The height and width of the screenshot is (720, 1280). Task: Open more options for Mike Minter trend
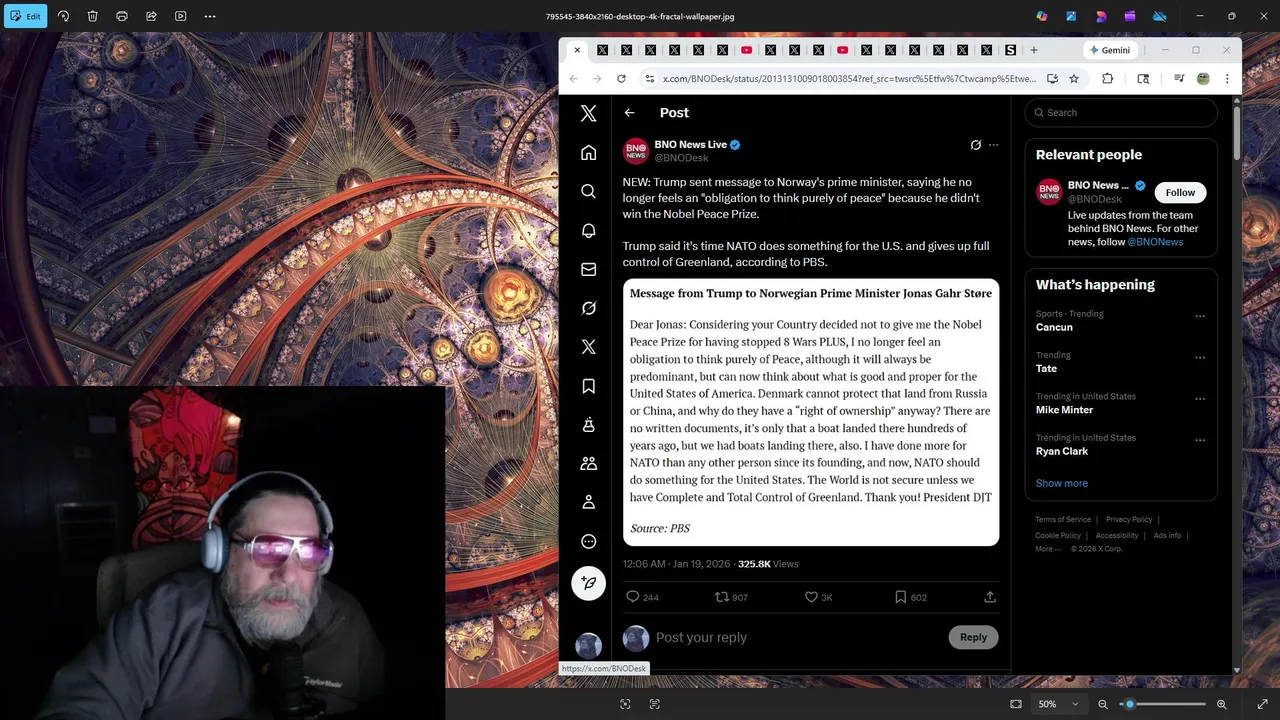point(1200,399)
